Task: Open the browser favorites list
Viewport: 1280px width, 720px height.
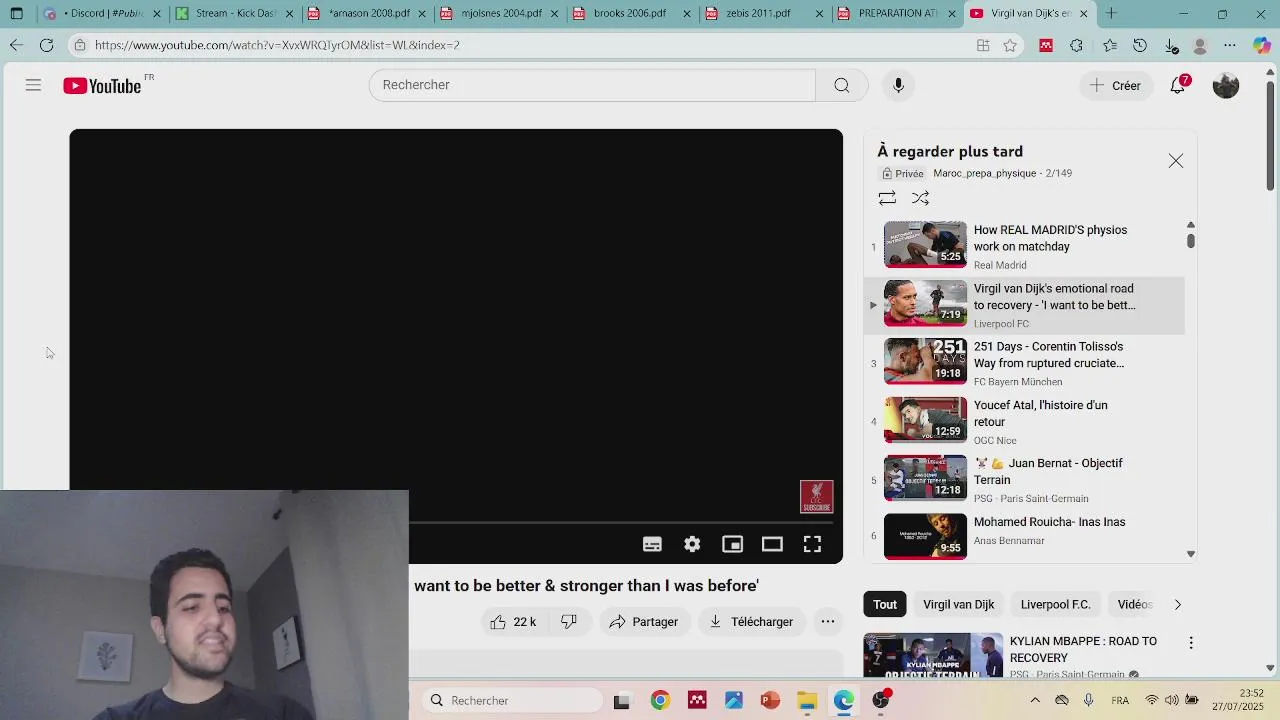Action: pyautogui.click(x=1110, y=45)
